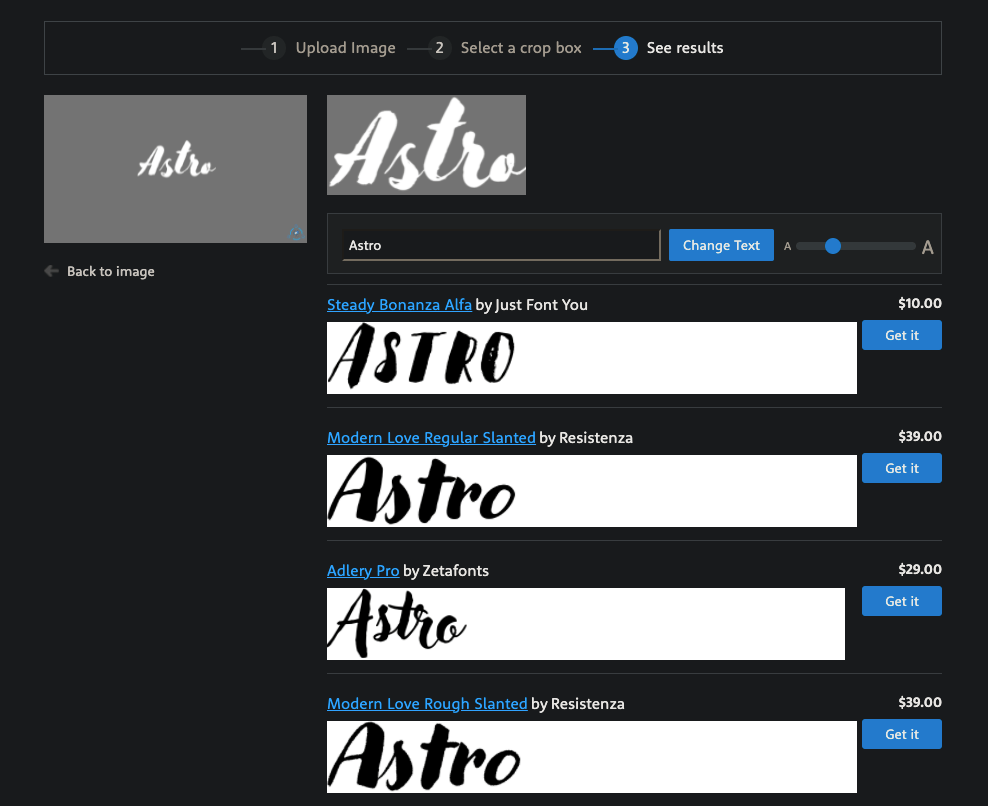The width and height of the screenshot is (988, 806).
Task: Click the Upload Image step label
Action: [344, 47]
